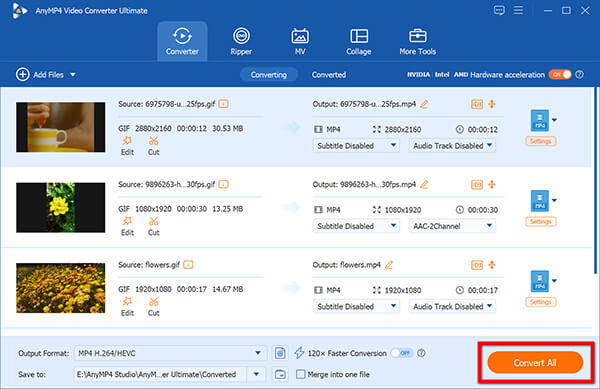Cut the flowers.gif file

153,306
